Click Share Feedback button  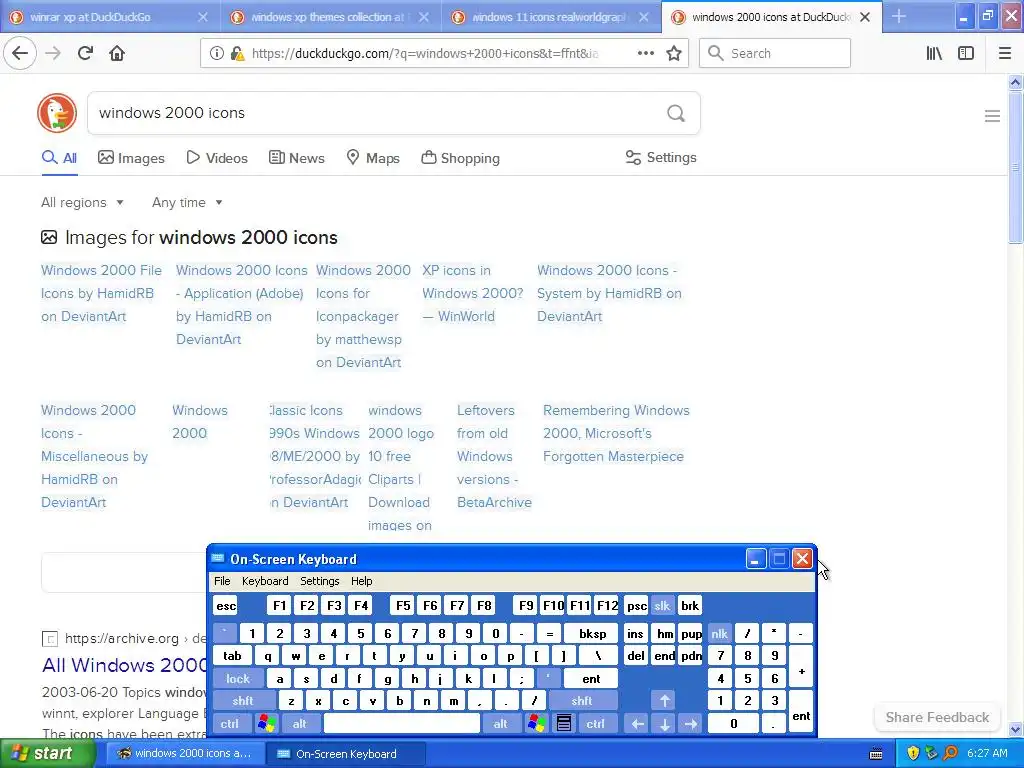point(937,717)
